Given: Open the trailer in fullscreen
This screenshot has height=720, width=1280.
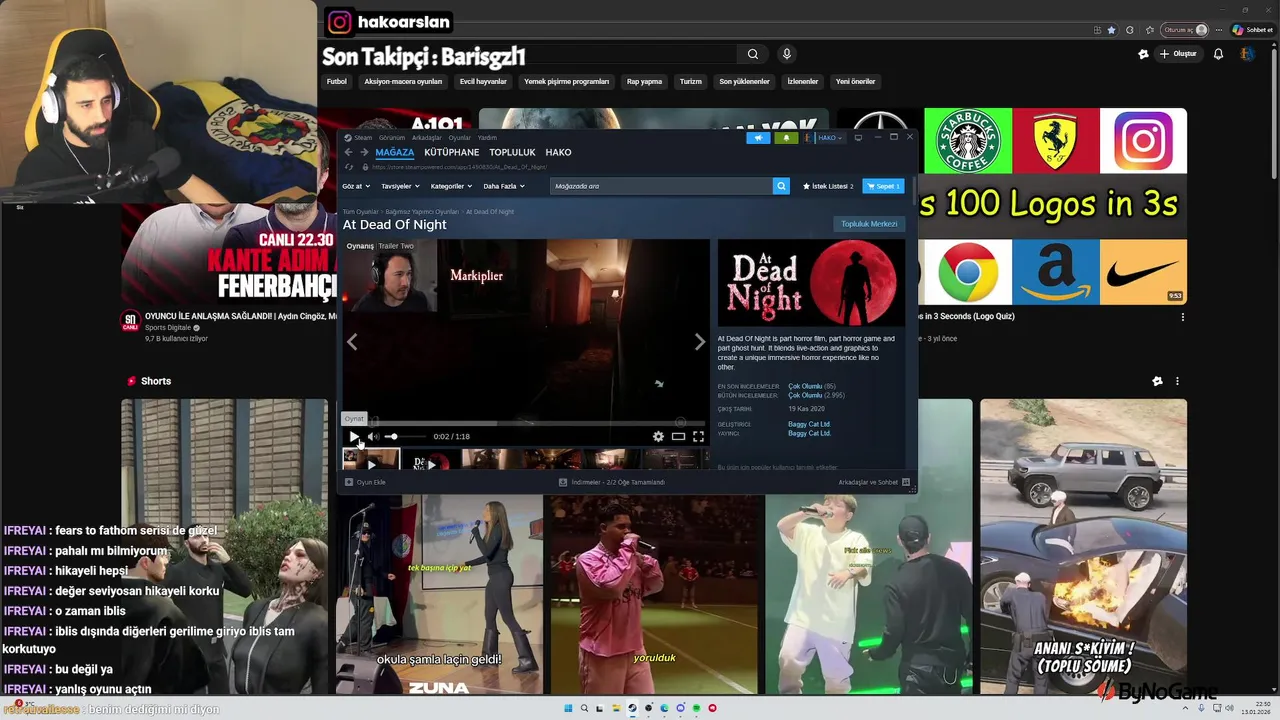Looking at the screenshot, I should [x=698, y=436].
